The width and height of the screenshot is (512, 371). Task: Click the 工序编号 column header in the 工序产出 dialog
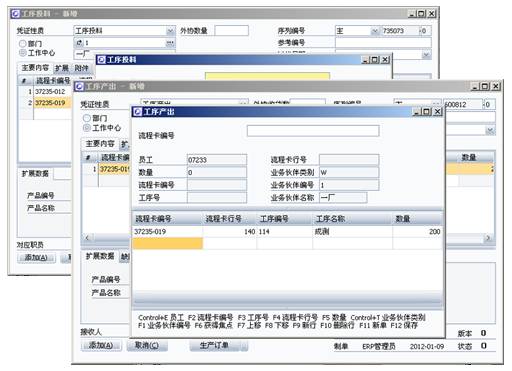point(284,219)
